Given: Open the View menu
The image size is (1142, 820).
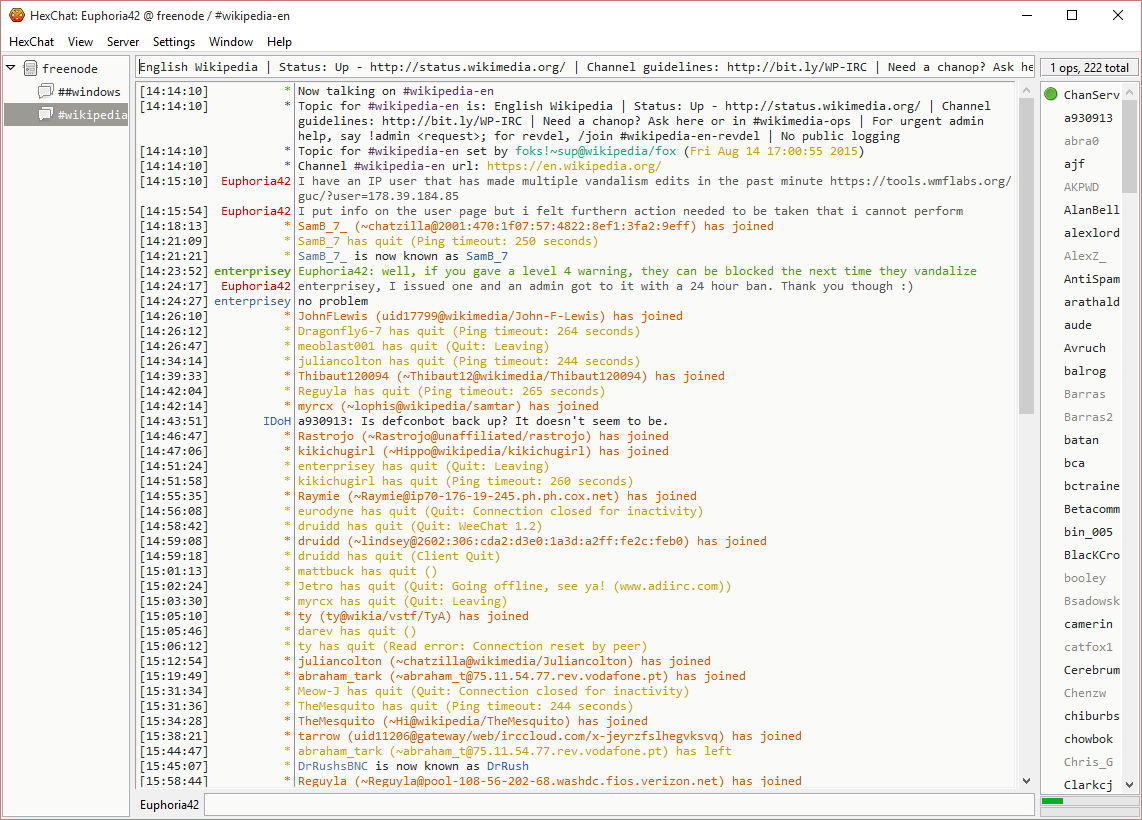Looking at the screenshot, I should pos(80,42).
